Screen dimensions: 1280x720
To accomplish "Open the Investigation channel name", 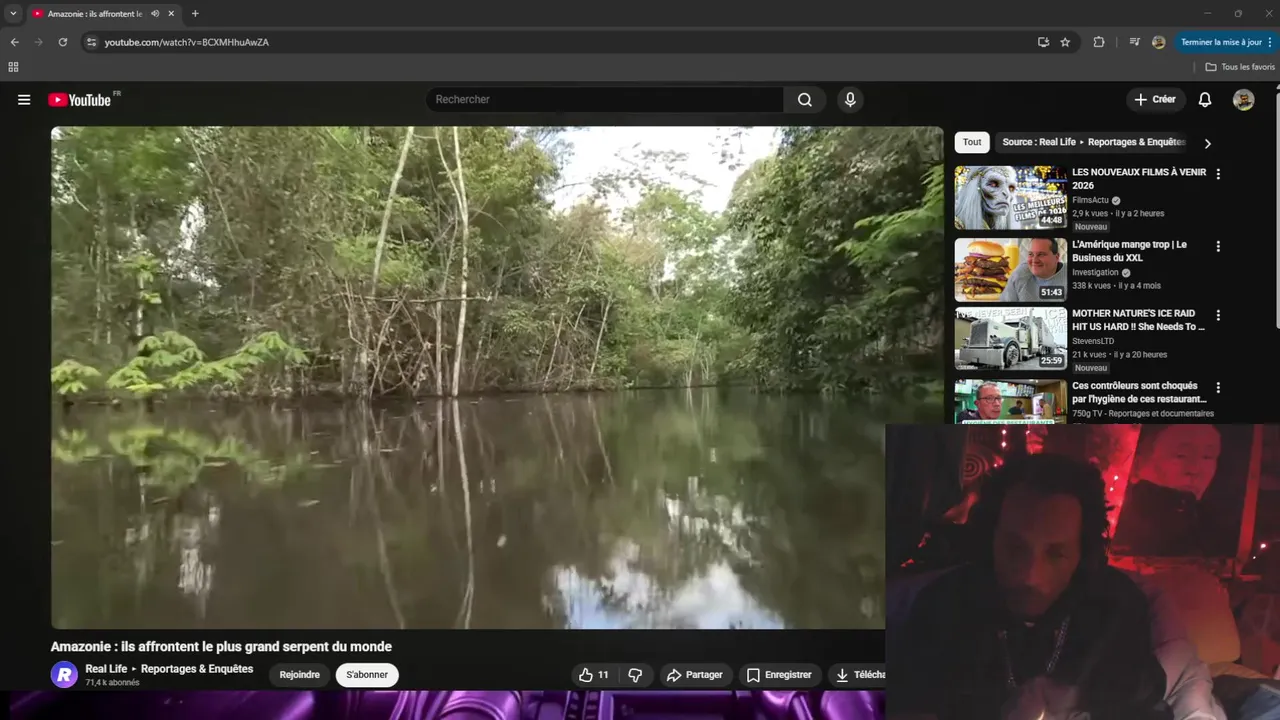I will tap(1095, 272).
